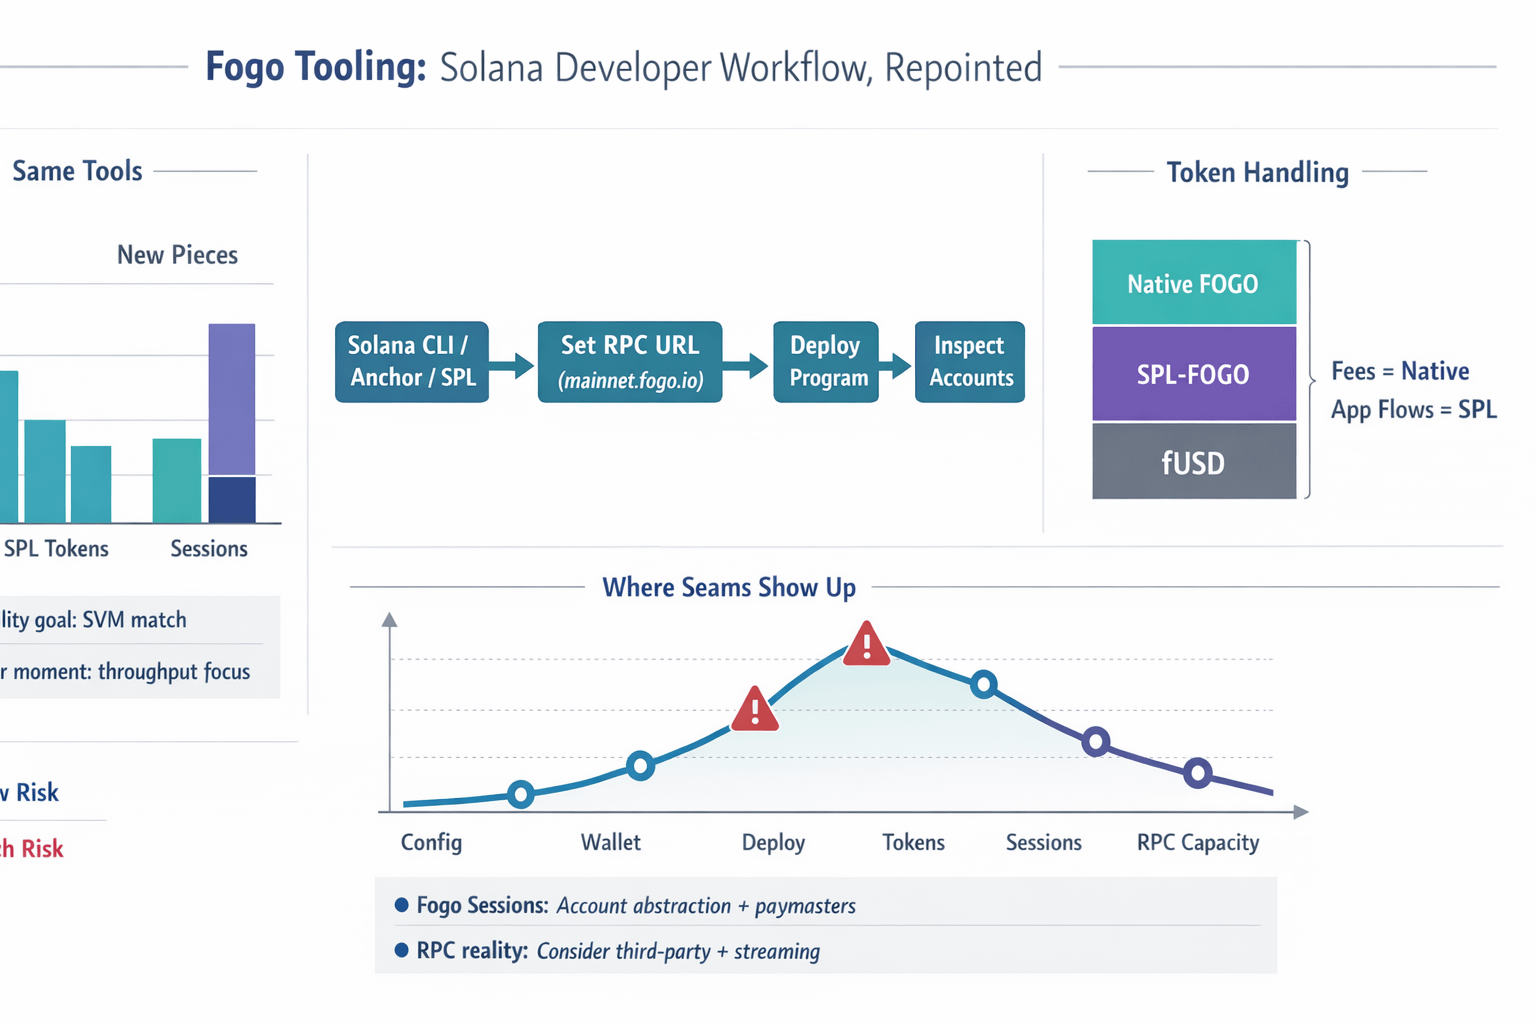1536x1024 pixels.
Task: Click the bullet dot beside RPC reality
Action: point(402,950)
